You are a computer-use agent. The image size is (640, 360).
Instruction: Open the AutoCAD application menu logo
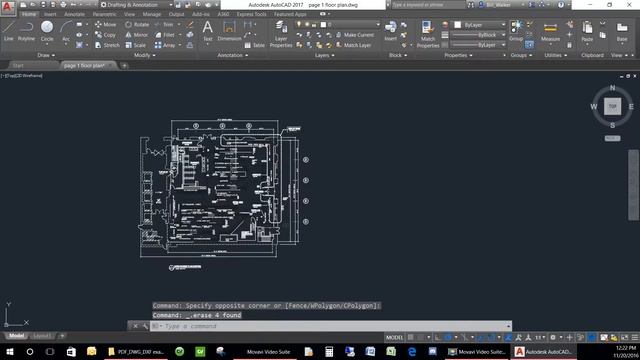(8, 7)
